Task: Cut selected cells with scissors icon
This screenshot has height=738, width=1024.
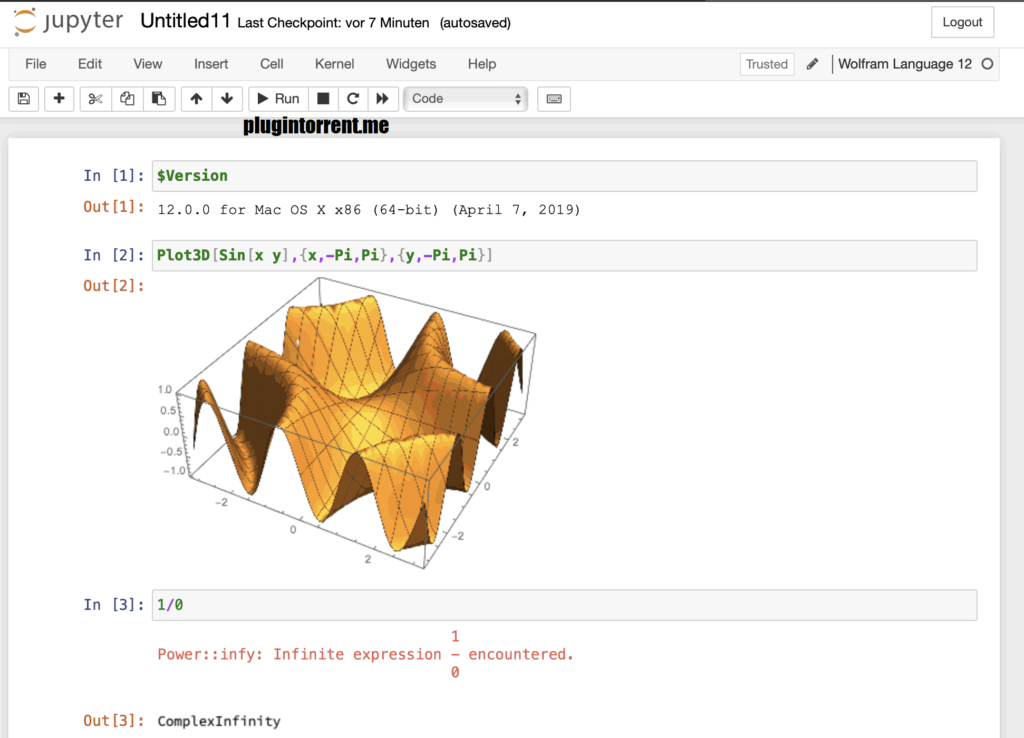Action: coord(95,99)
